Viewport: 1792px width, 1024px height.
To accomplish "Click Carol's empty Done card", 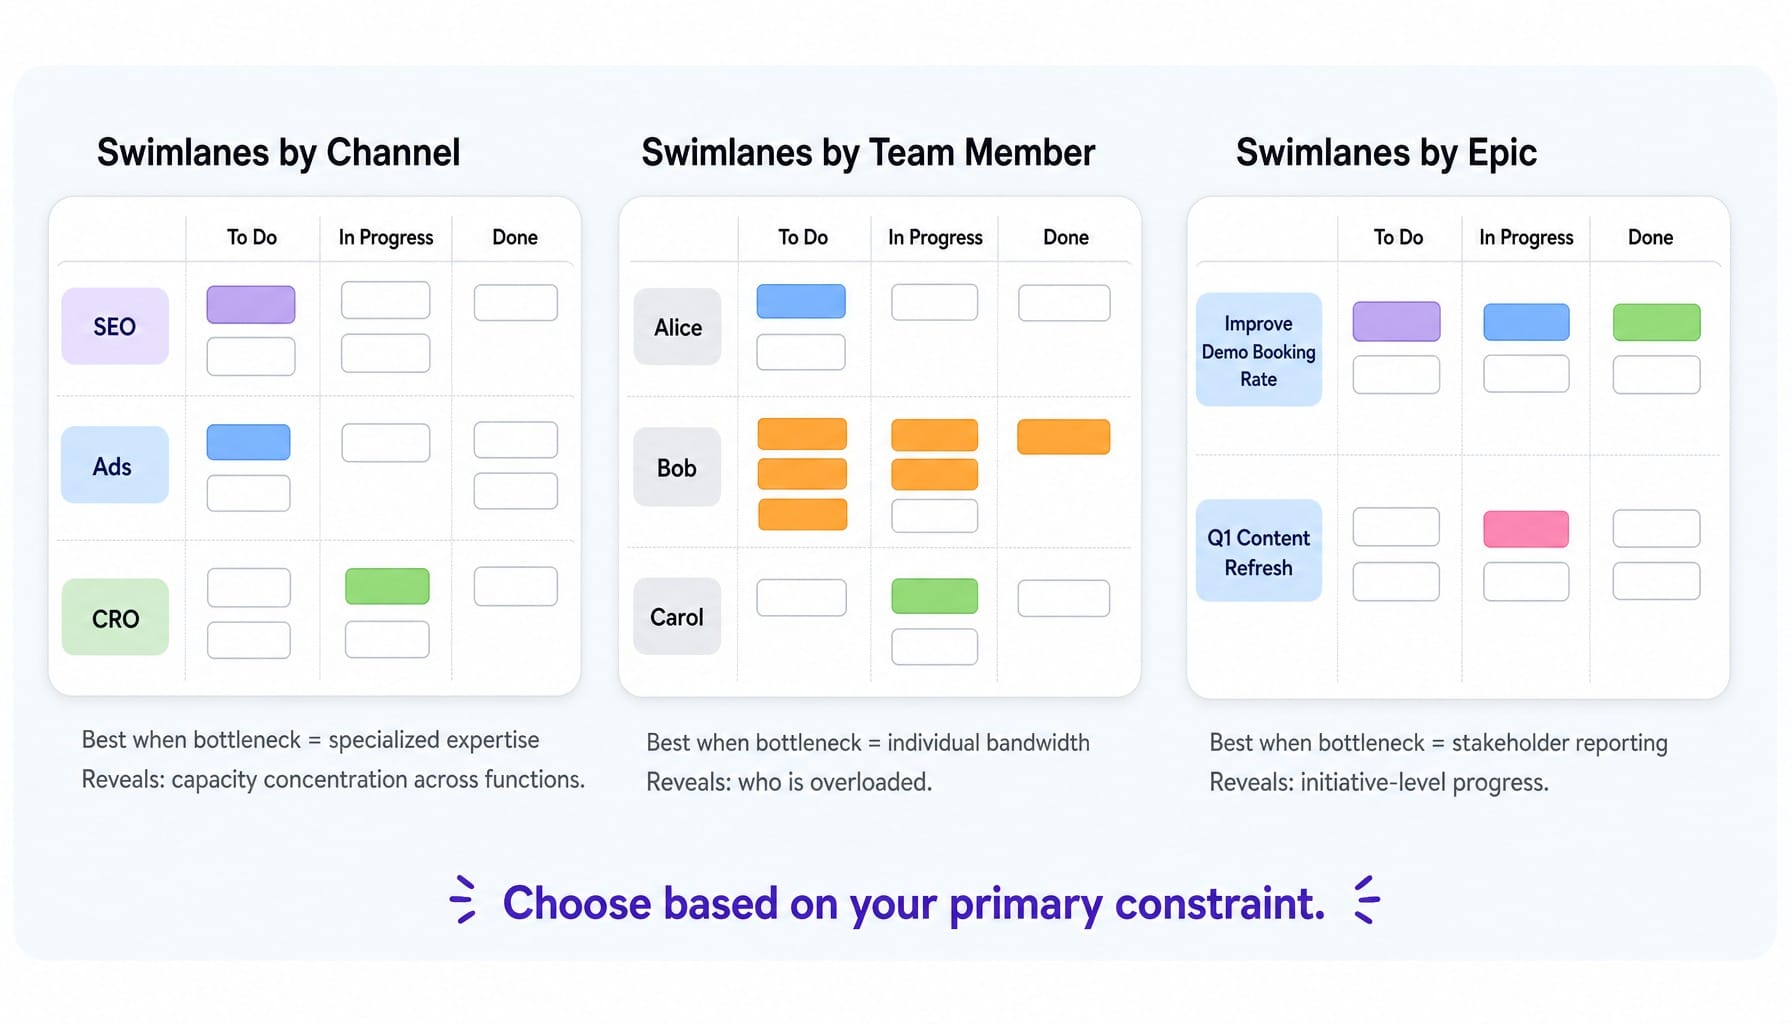I will (1064, 598).
